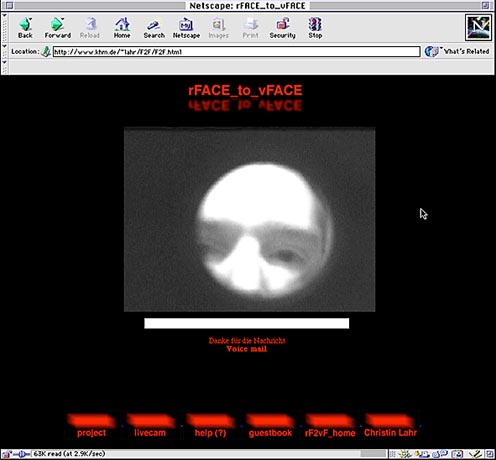Stop loading with the Stop icon
This screenshot has height=460, width=496.
(315, 28)
